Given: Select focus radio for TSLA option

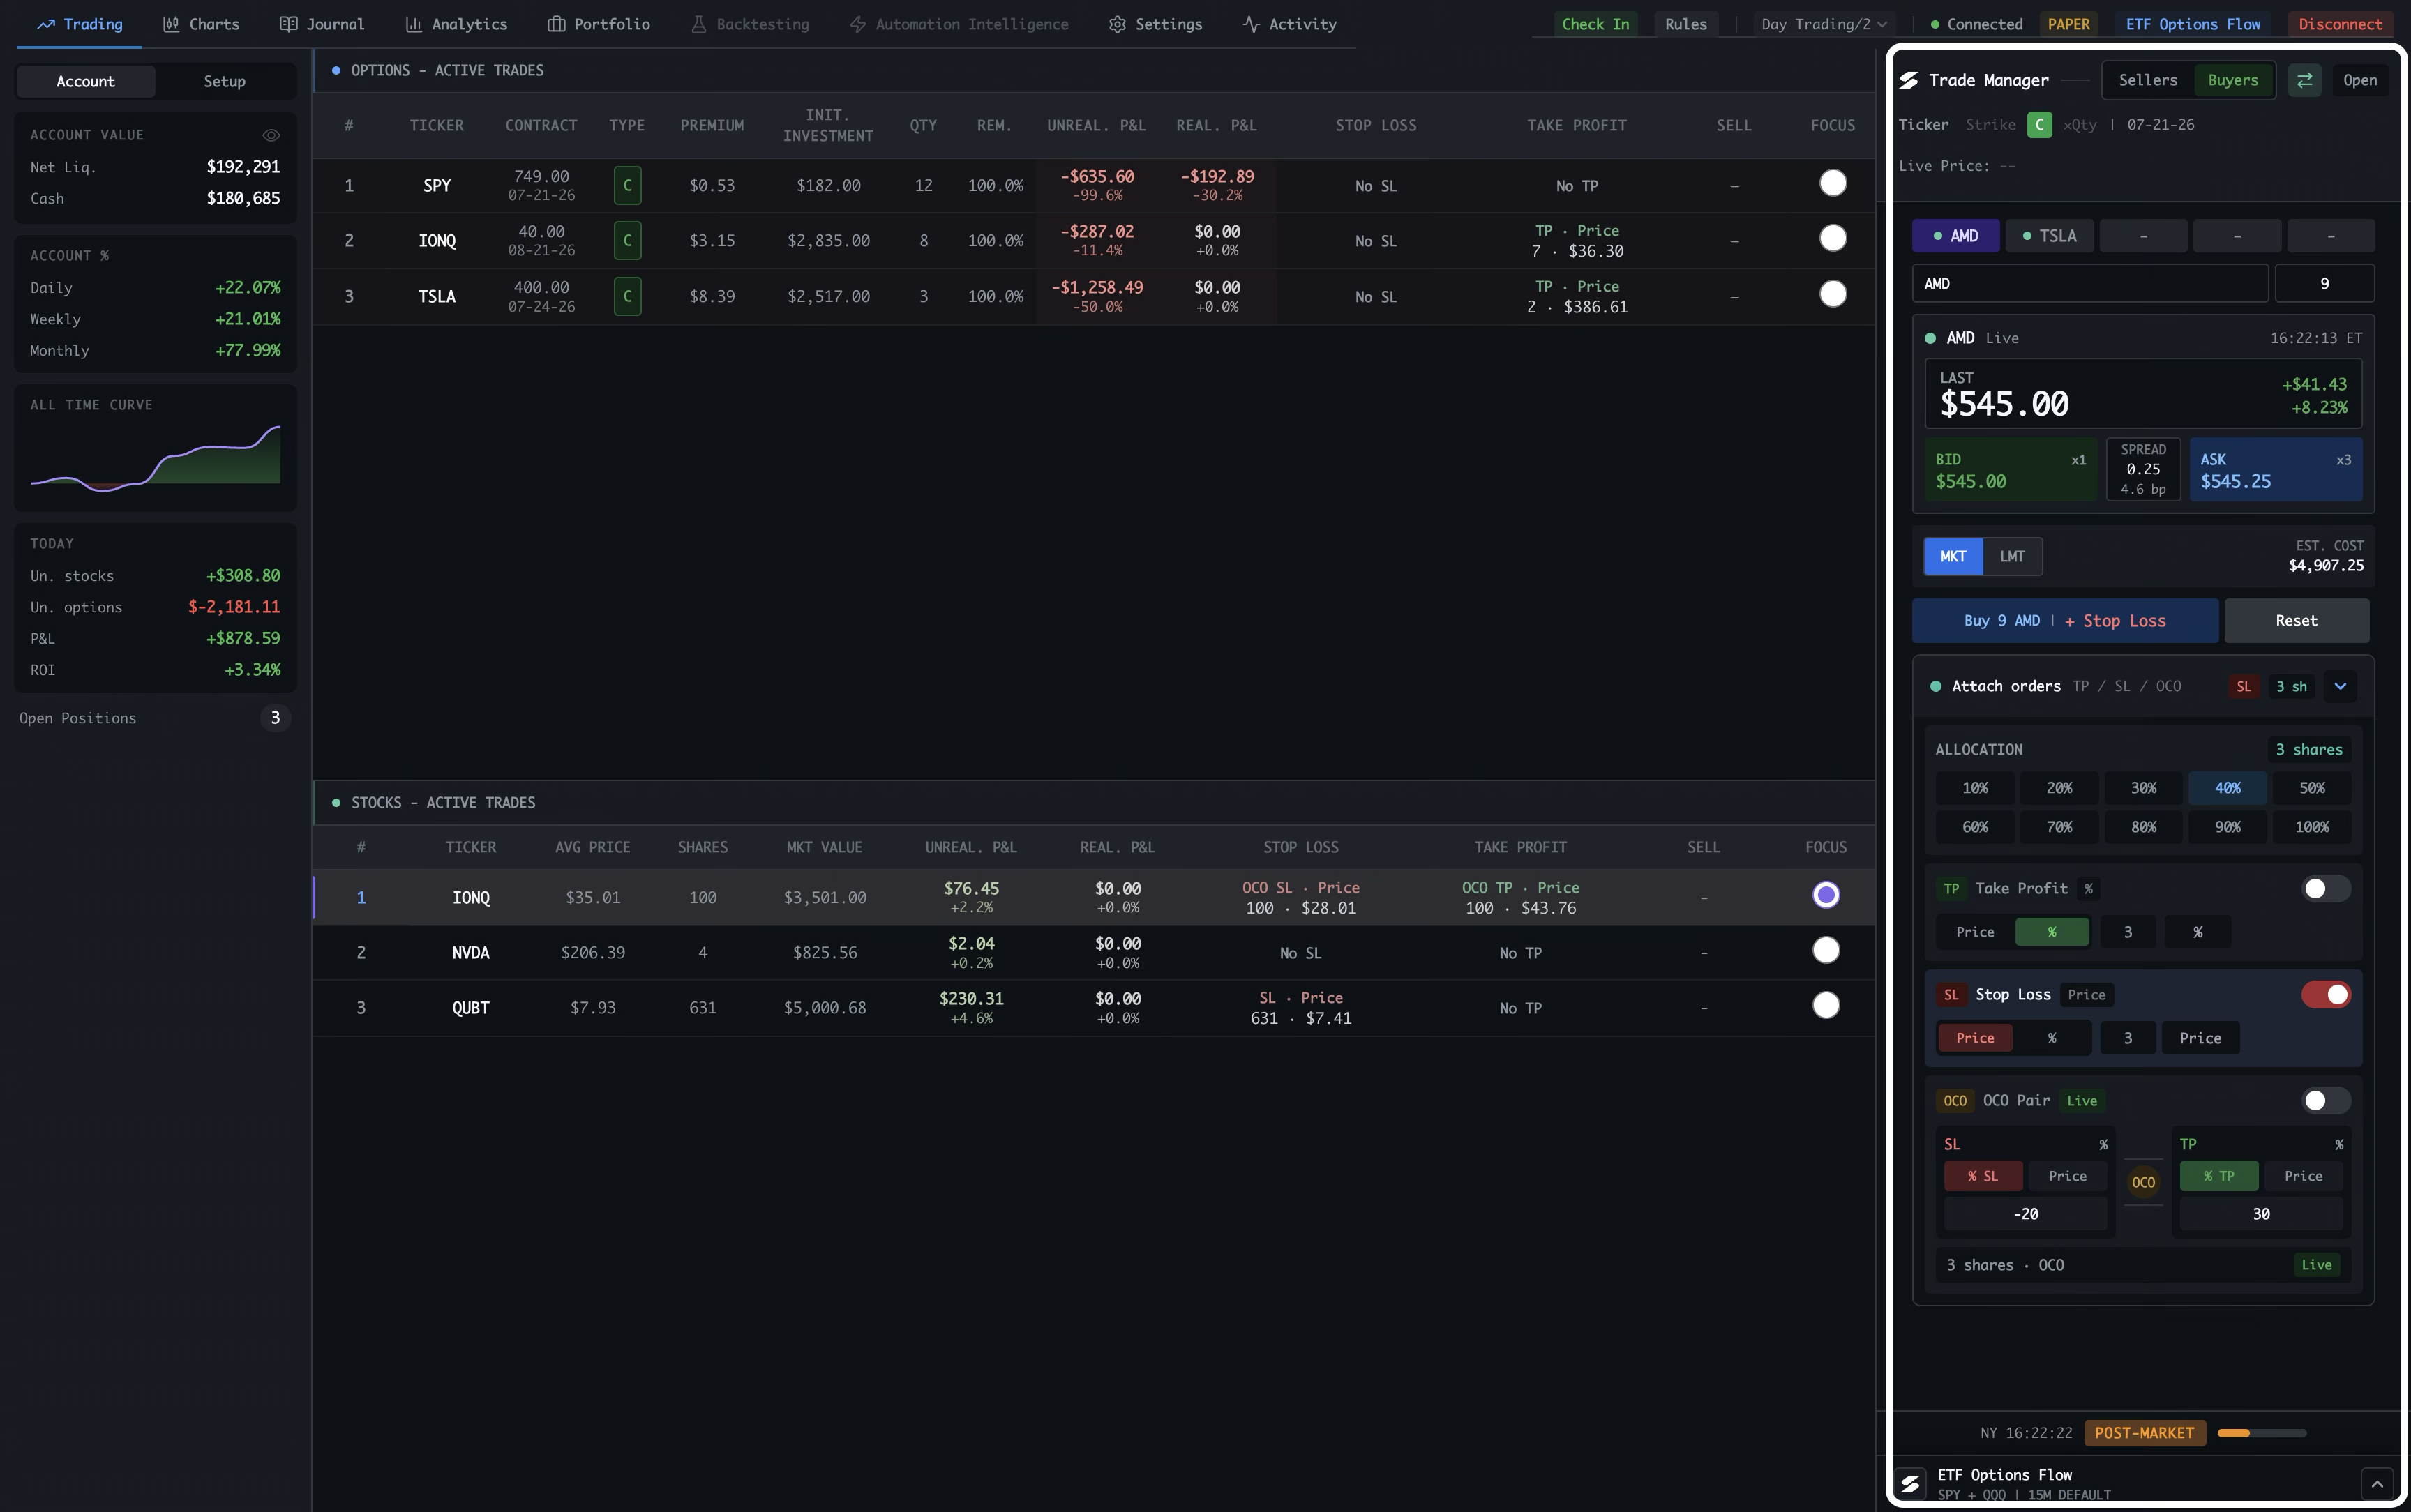Looking at the screenshot, I should pos(1832,294).
